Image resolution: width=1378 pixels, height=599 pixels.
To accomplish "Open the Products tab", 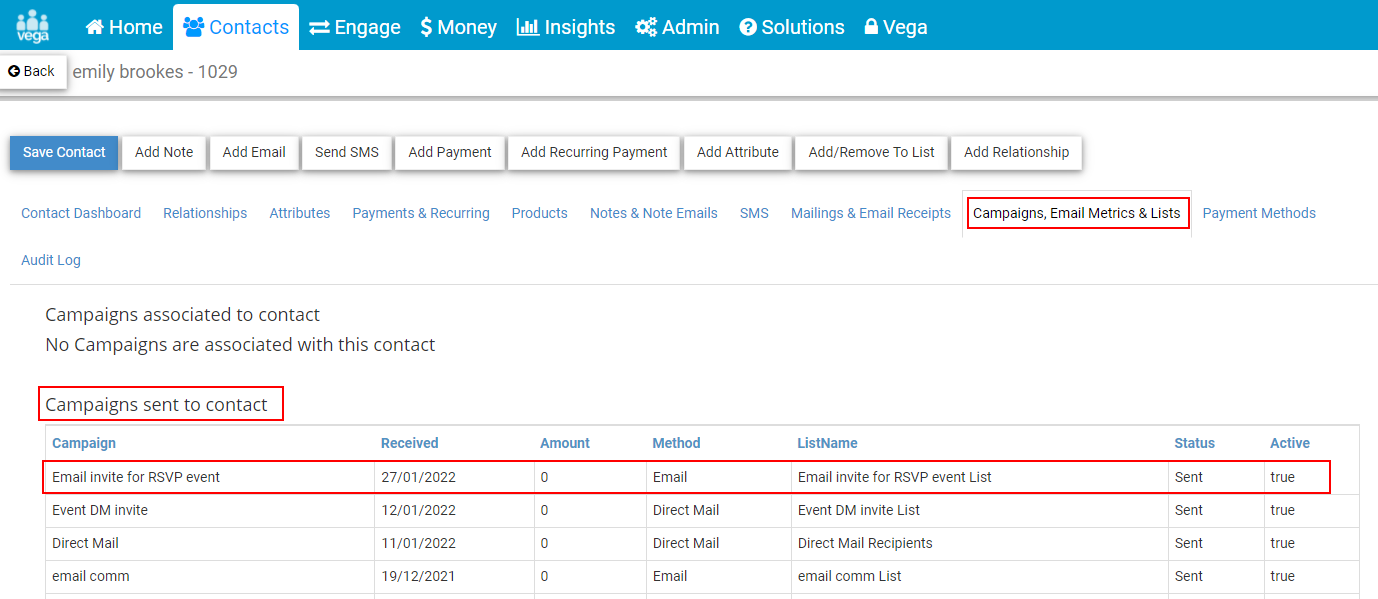I will tap(540, 213).
